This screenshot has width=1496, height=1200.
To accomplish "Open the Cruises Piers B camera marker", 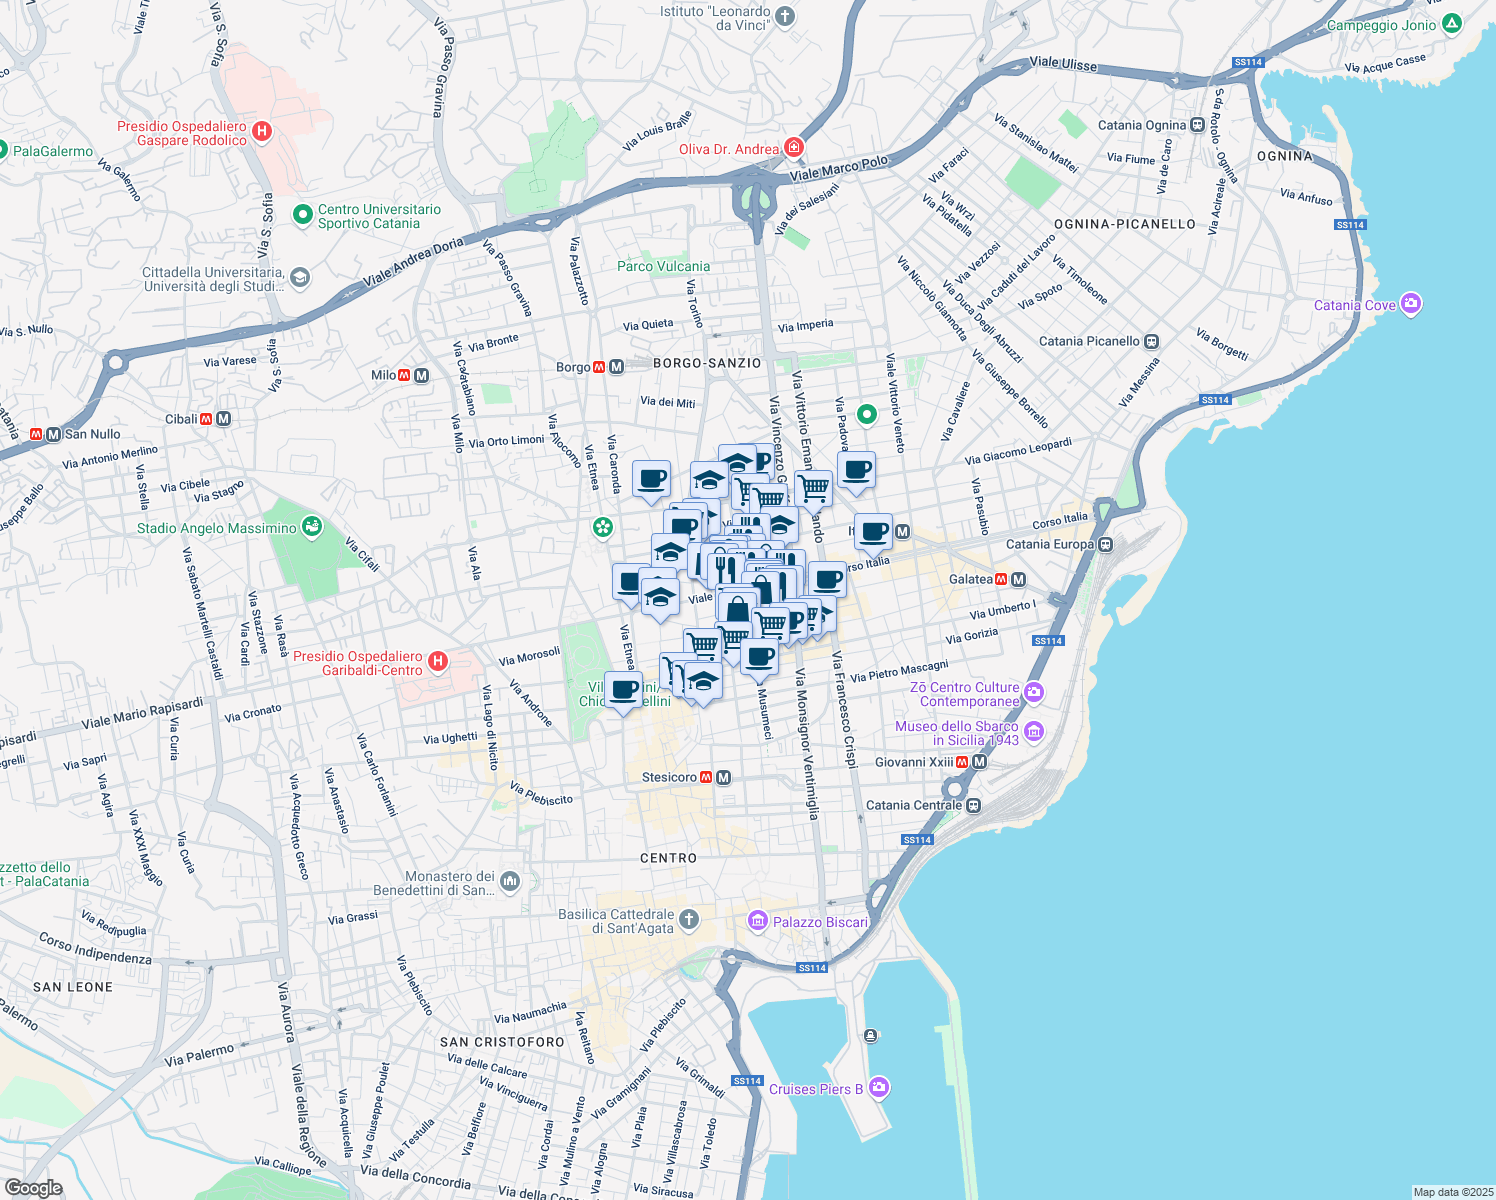I will point(878,1087).
